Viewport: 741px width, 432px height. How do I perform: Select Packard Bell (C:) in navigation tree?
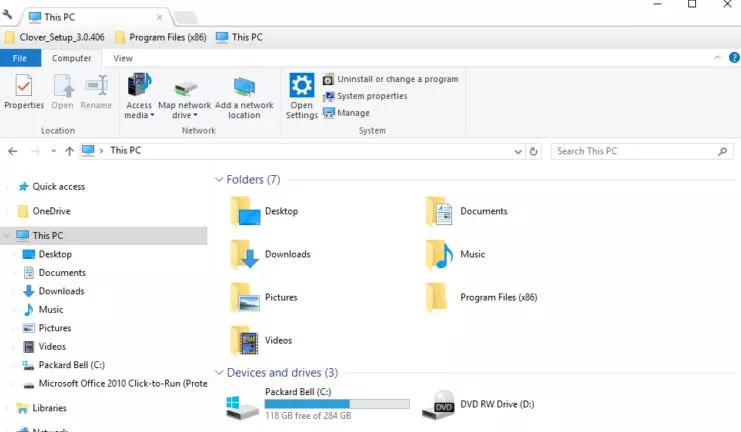[64, 365]
